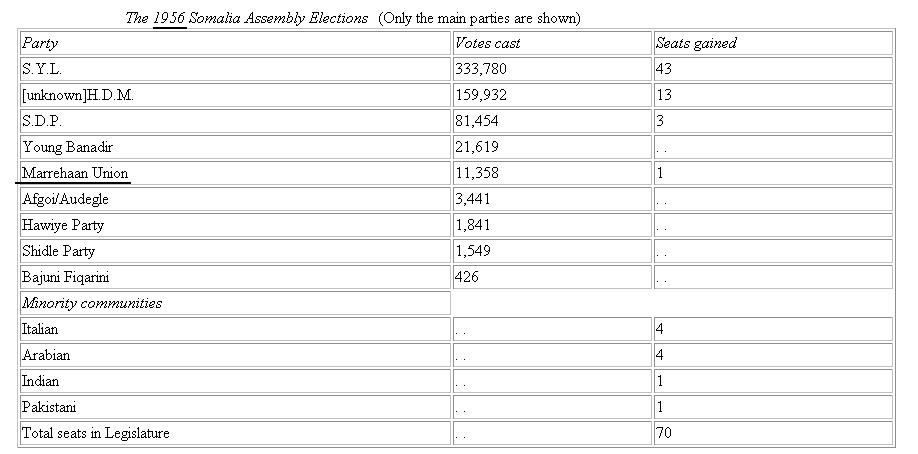Click the 159,932 votes cell

coord(550,95)
